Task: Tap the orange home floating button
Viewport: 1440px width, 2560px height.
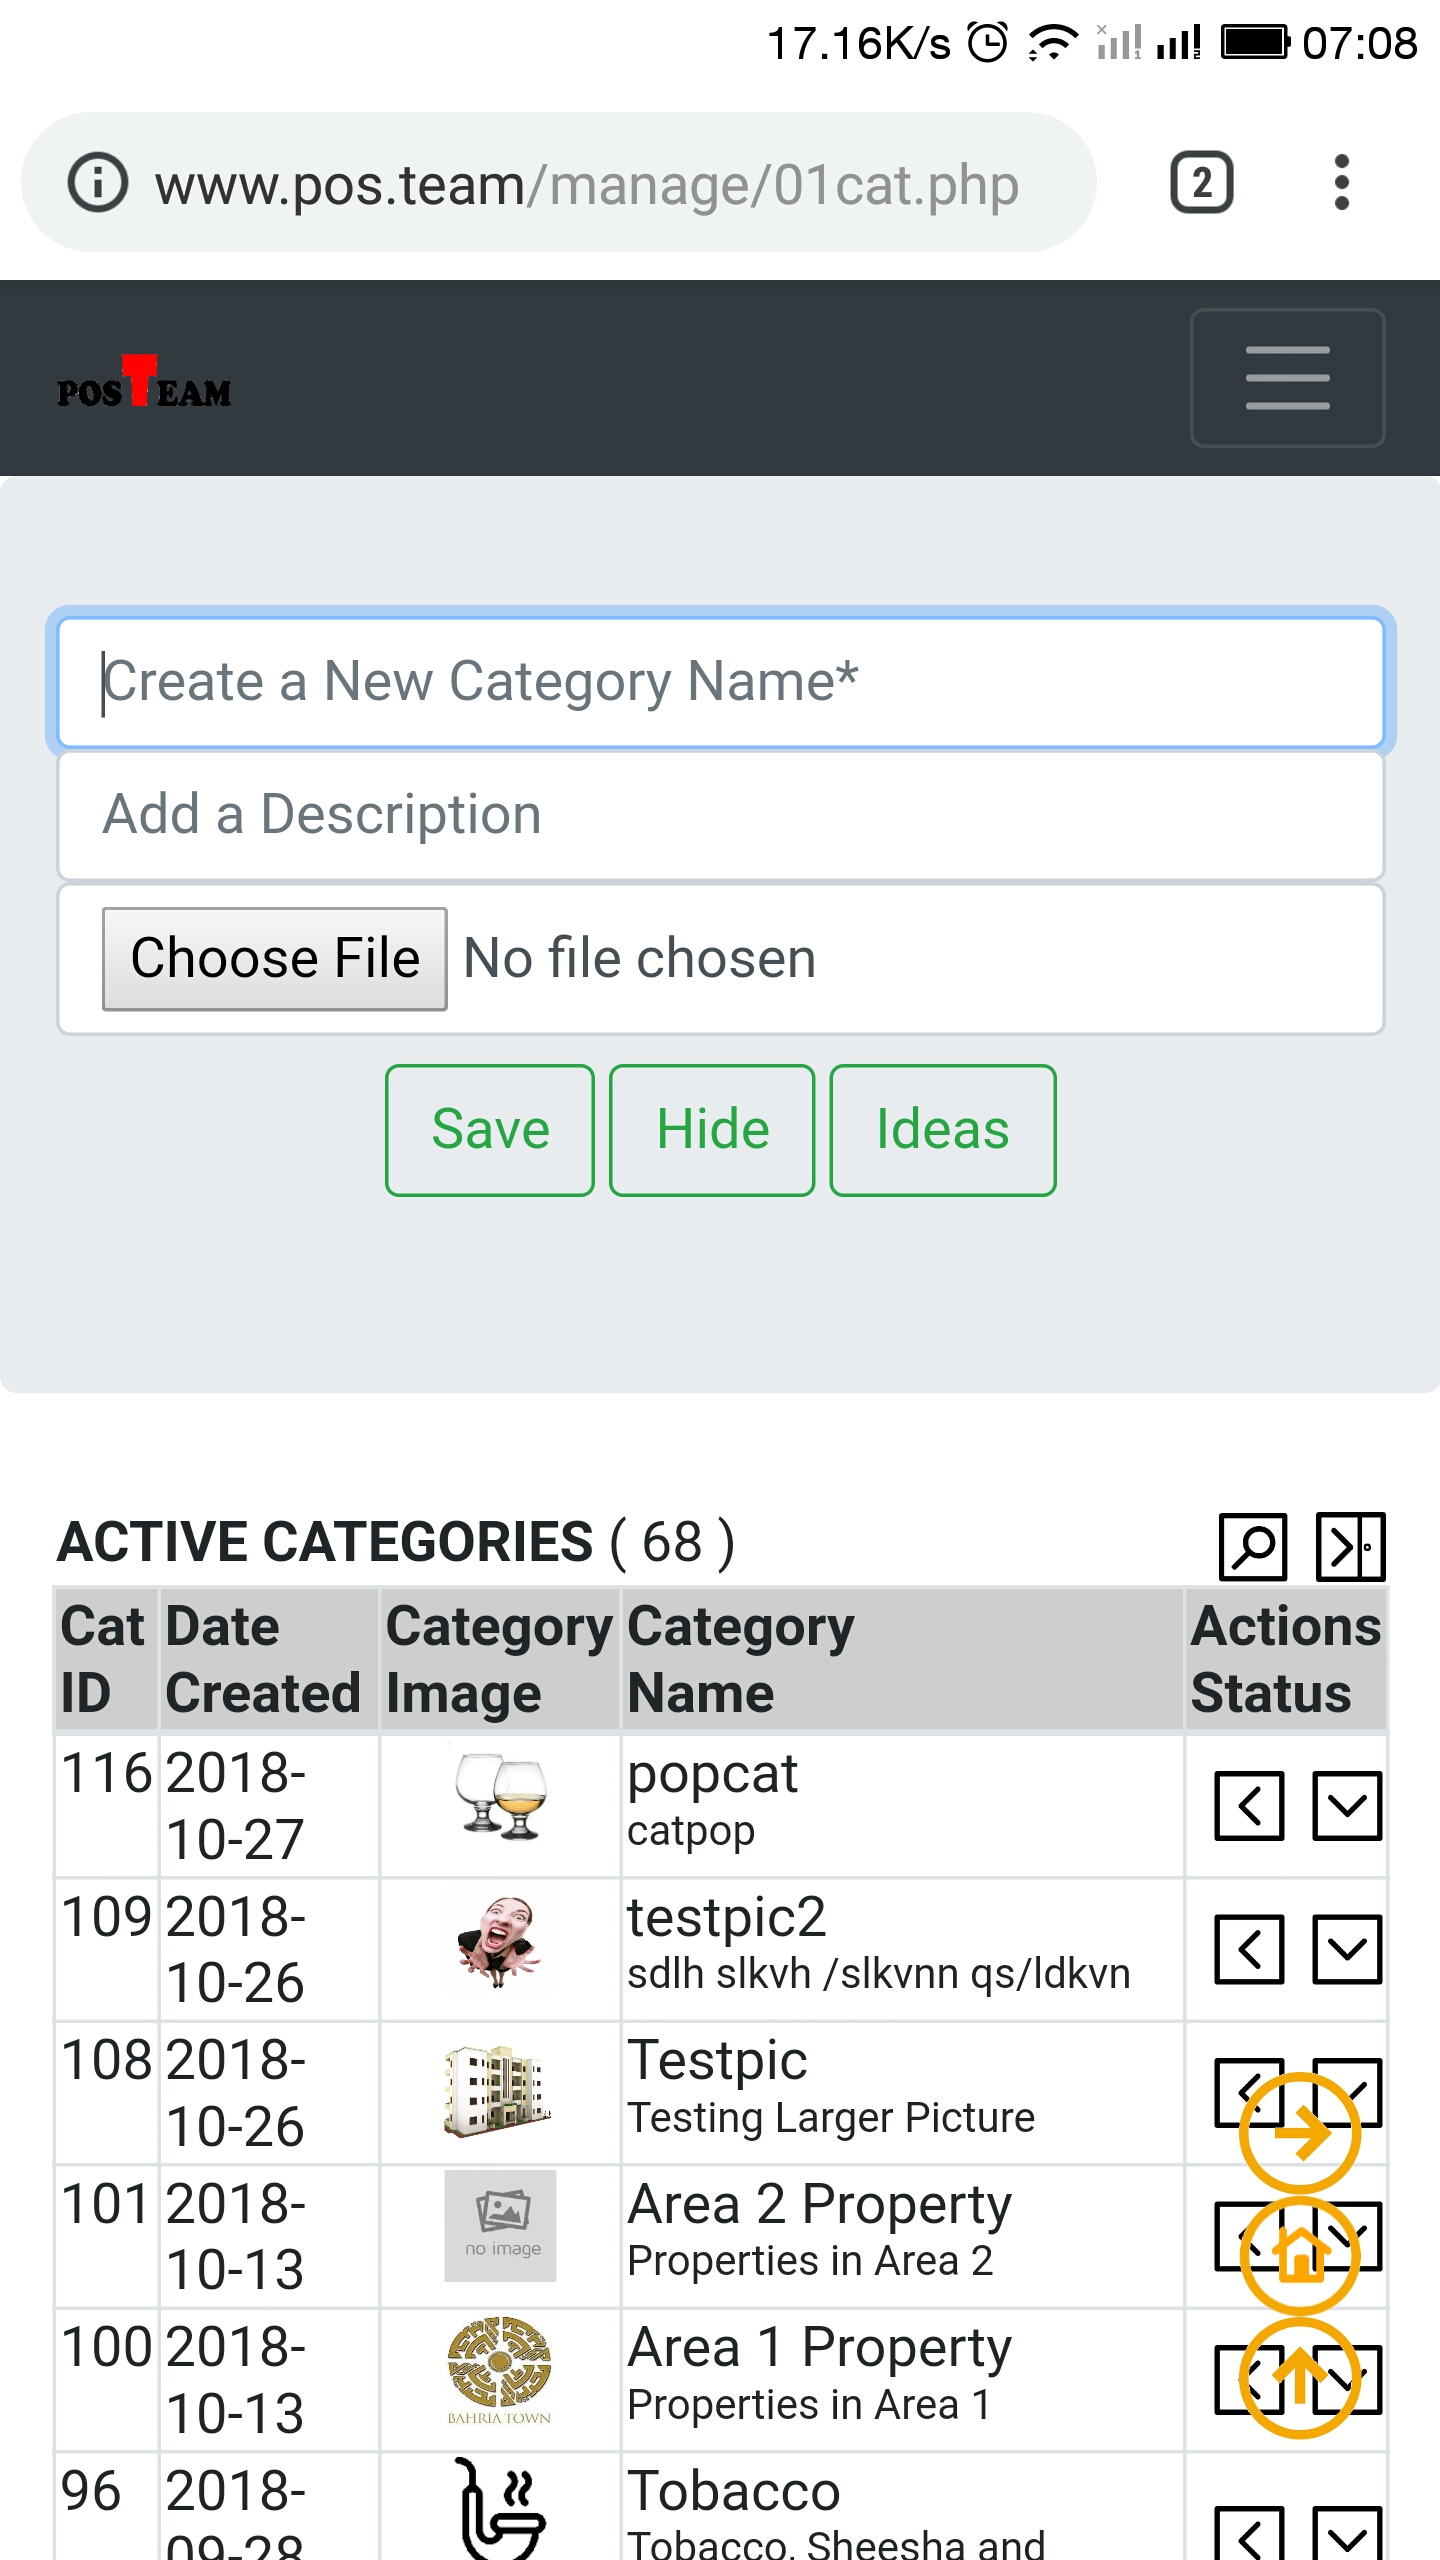Action: click(1299, 2256)
